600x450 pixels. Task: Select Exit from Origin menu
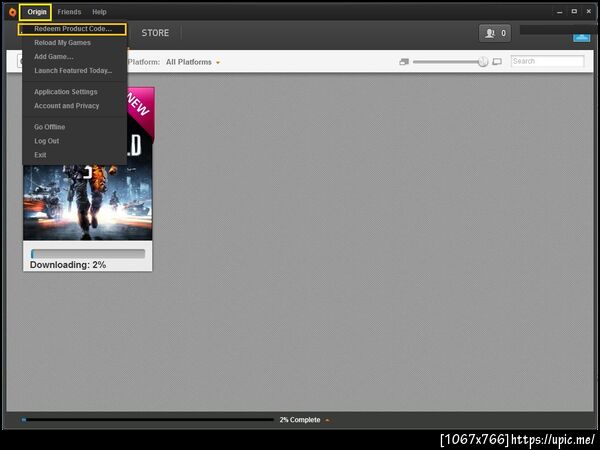coord(40,155)
